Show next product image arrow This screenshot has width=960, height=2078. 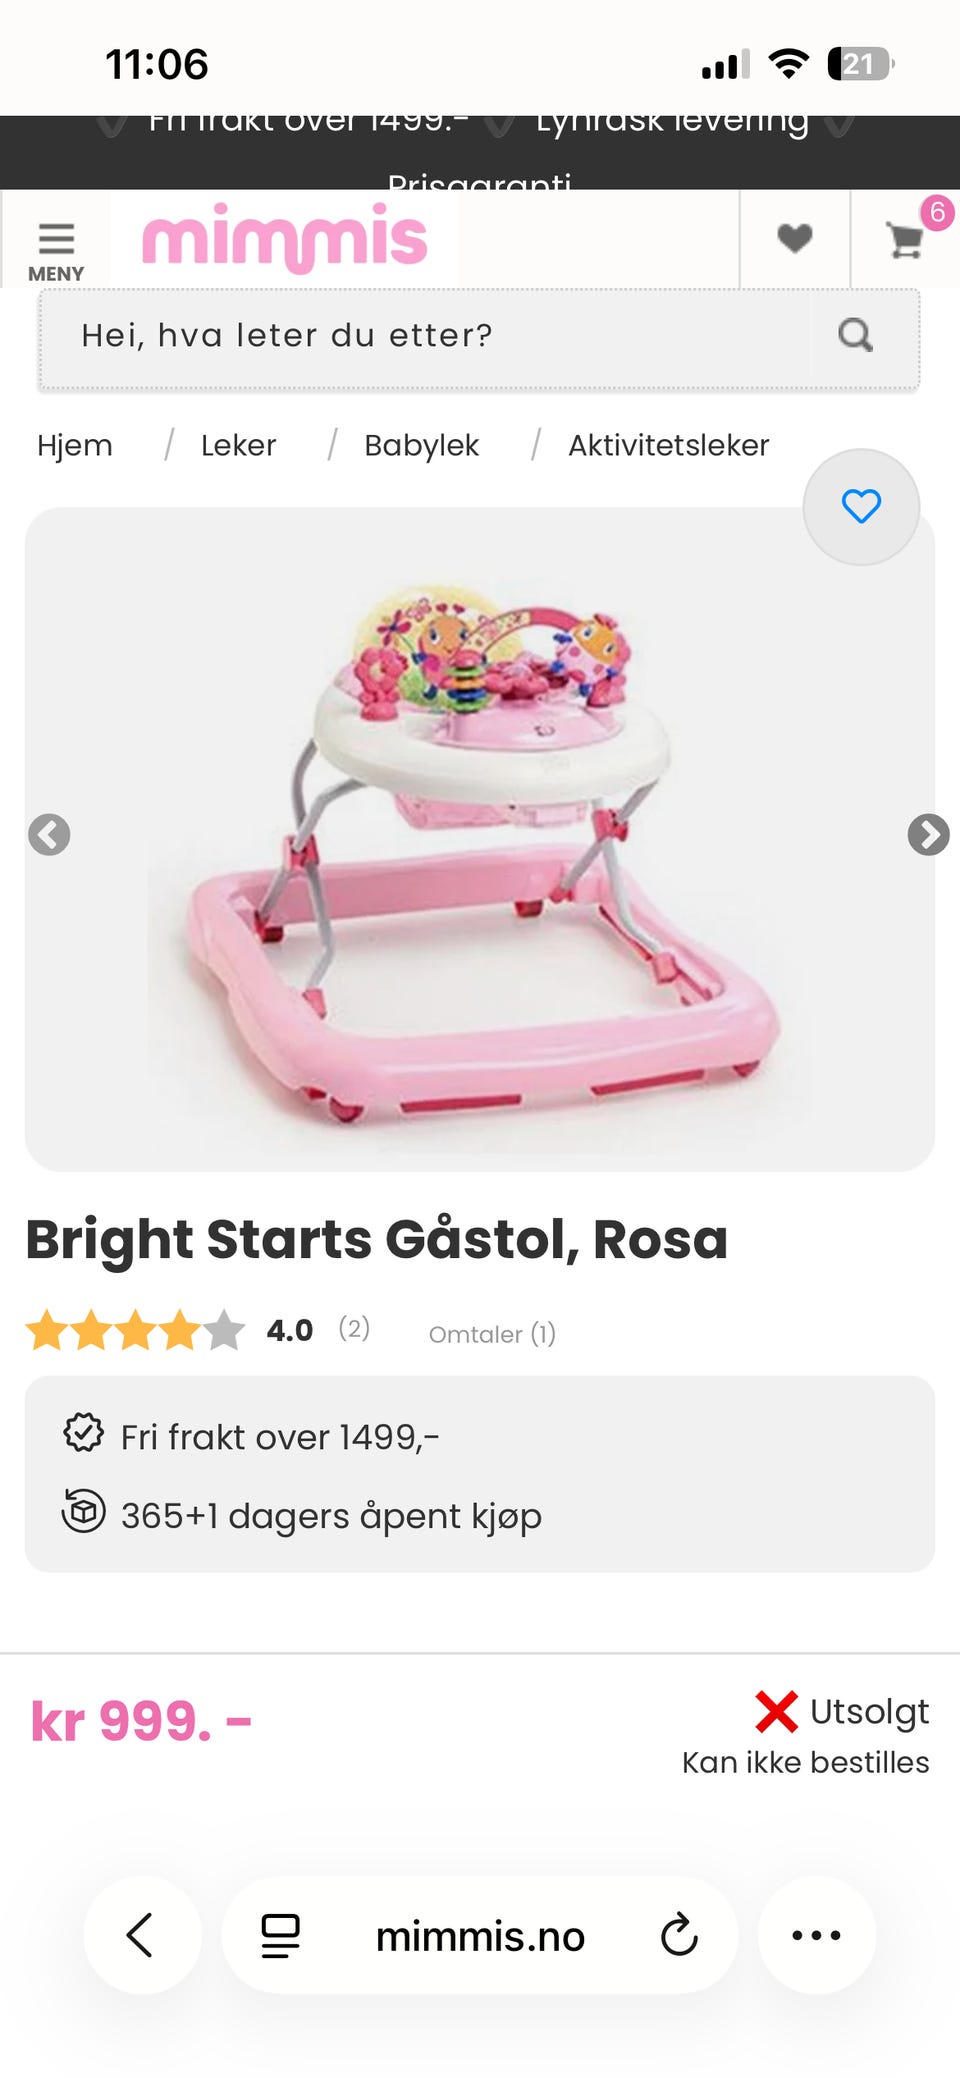tap(928, 835)
